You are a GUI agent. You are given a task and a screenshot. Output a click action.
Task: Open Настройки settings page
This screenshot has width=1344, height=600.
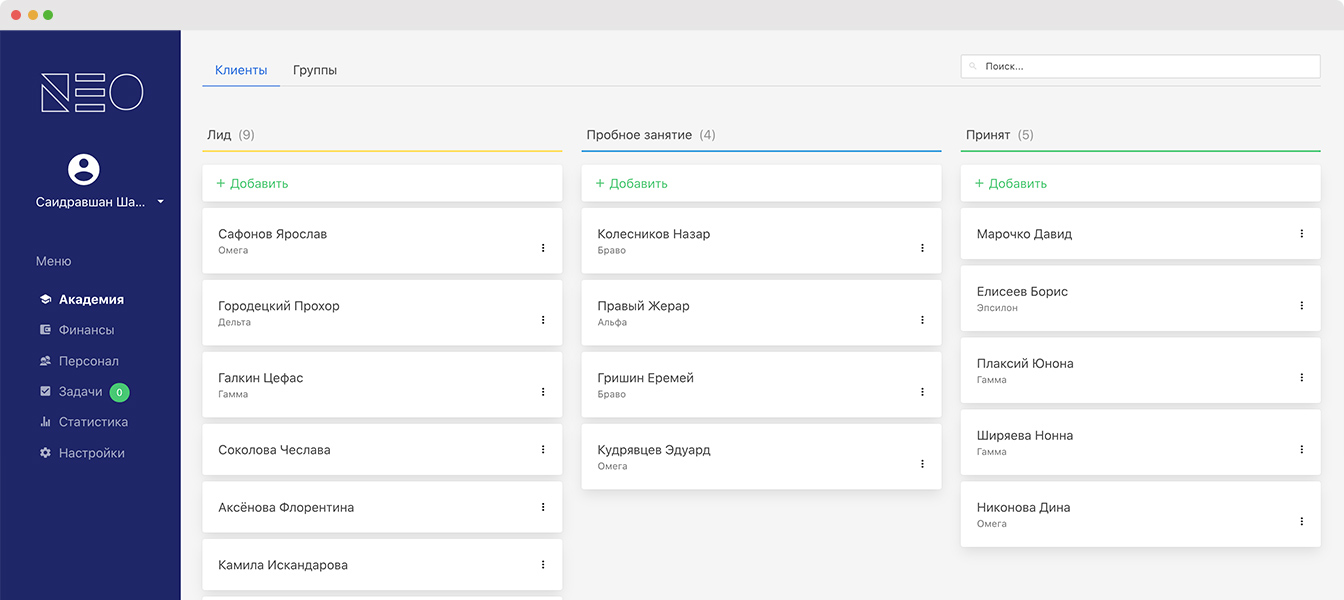point(91,453)
